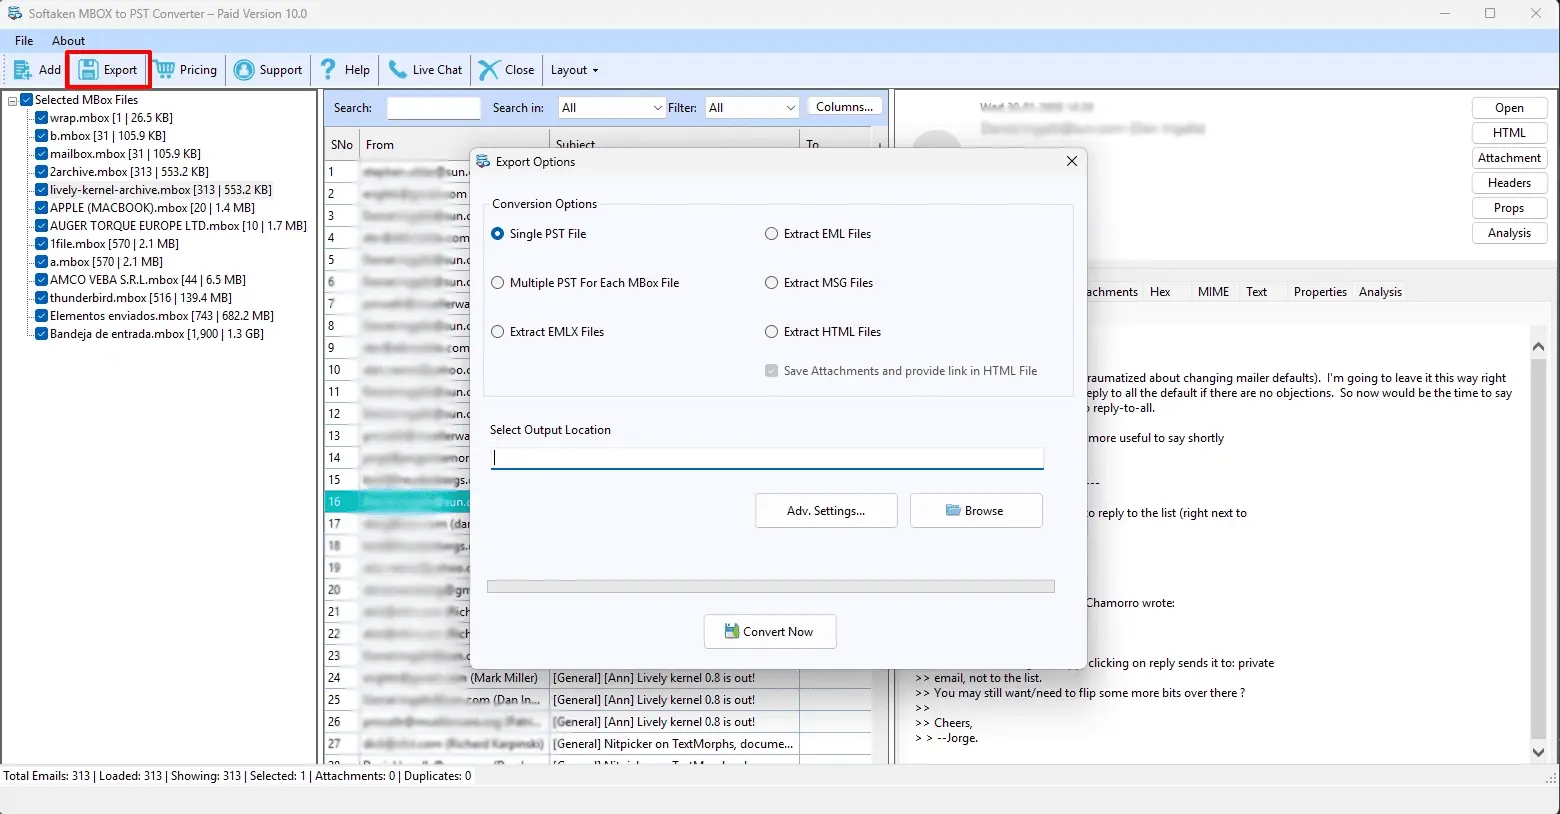Click the Adv. Settings button
The image size is (1560, 814).
click(x=826, y=511)
